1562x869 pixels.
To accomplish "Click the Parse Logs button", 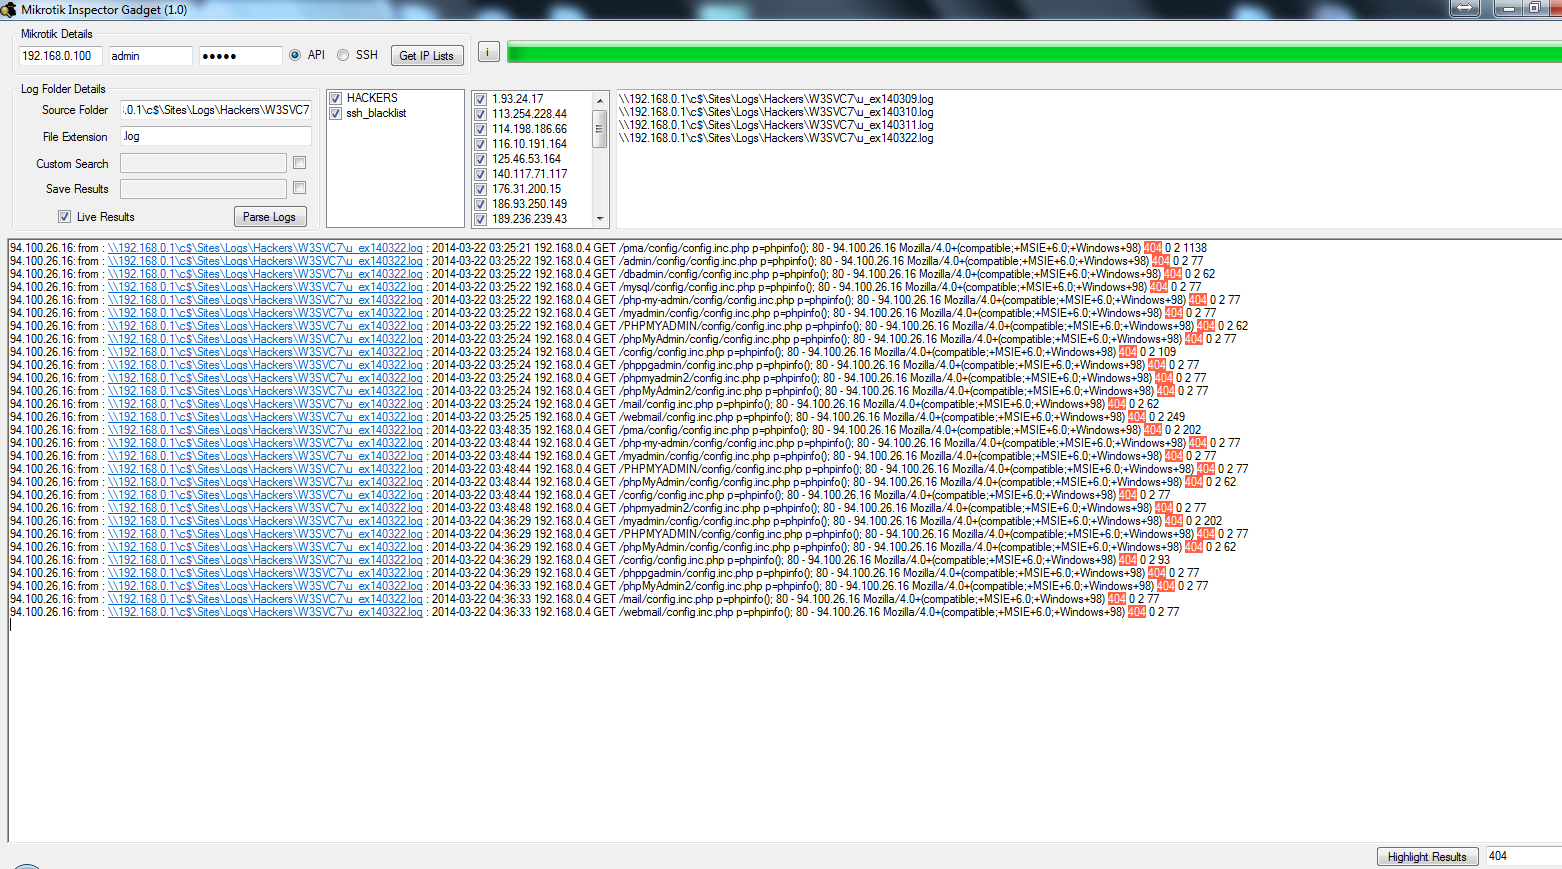I will coord(269,216).
